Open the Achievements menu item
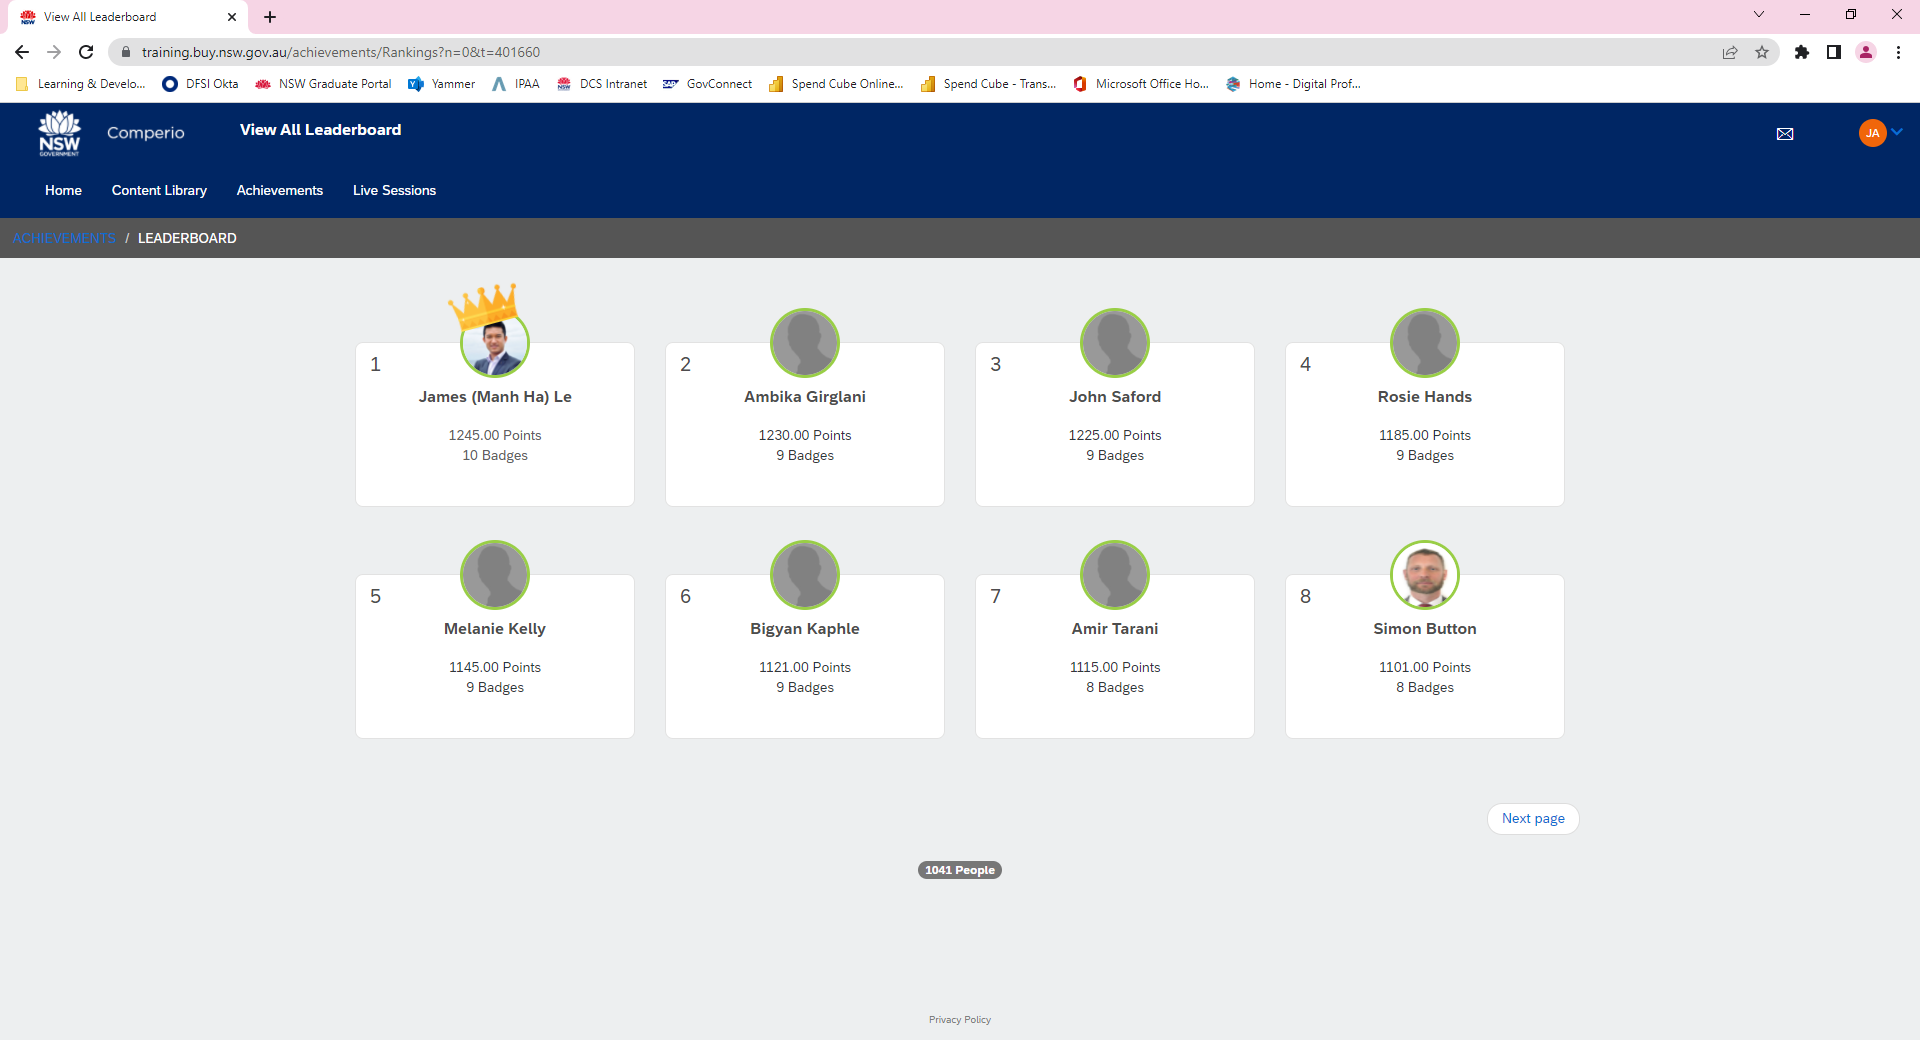This screenshot has width=1920, height=1040. tap(279, 190)
